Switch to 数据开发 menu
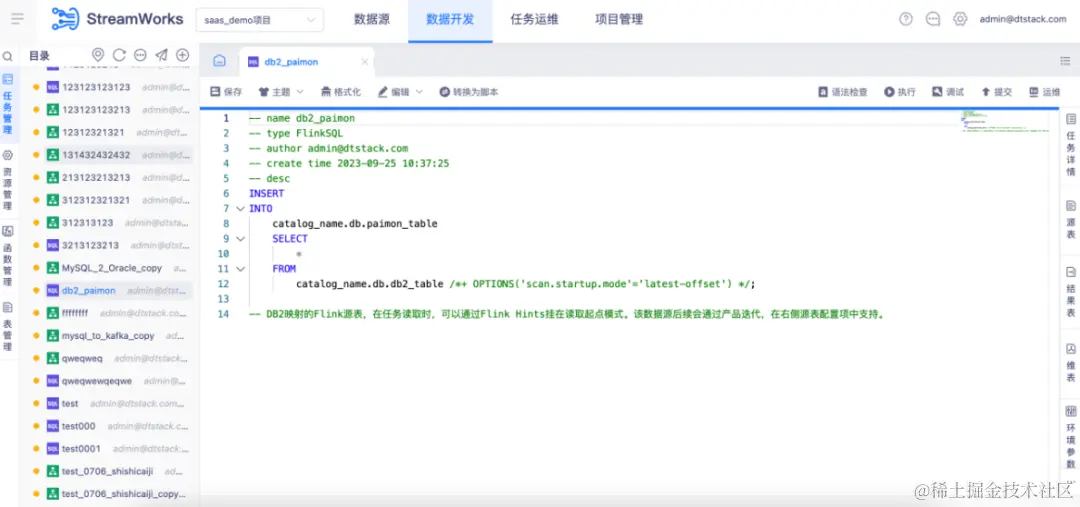Screen dimensions: 1080x507 pyautogui.click(x=450, y=19)
